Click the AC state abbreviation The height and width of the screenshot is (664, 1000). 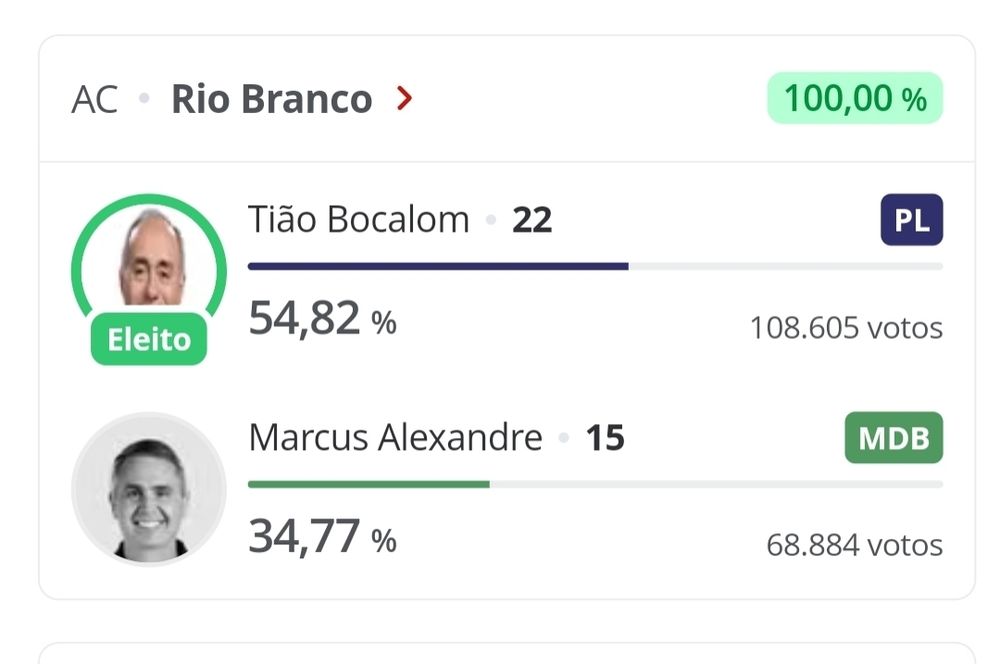[95, 99]
